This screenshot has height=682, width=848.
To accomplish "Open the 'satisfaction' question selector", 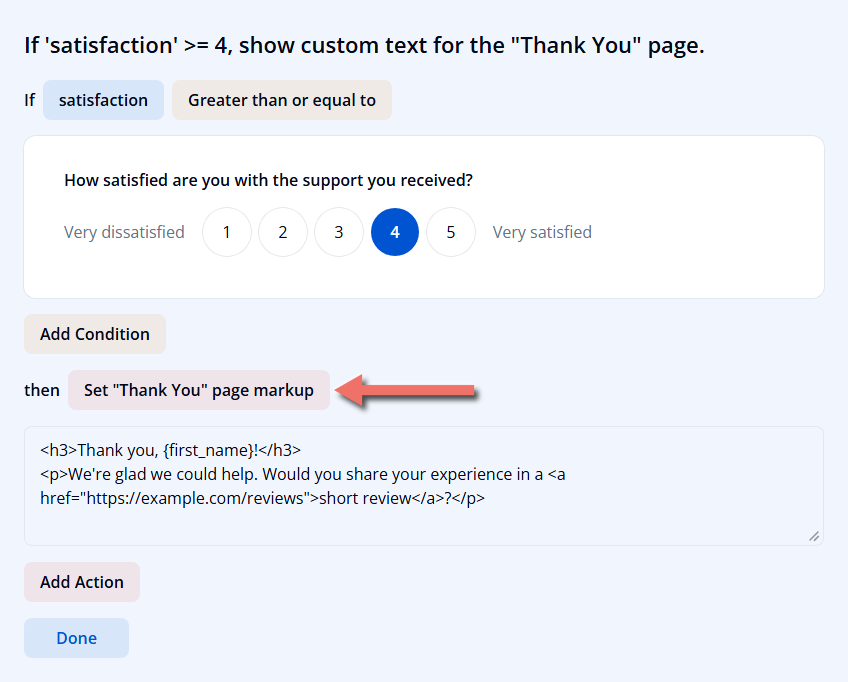I will tap(103, 100).
